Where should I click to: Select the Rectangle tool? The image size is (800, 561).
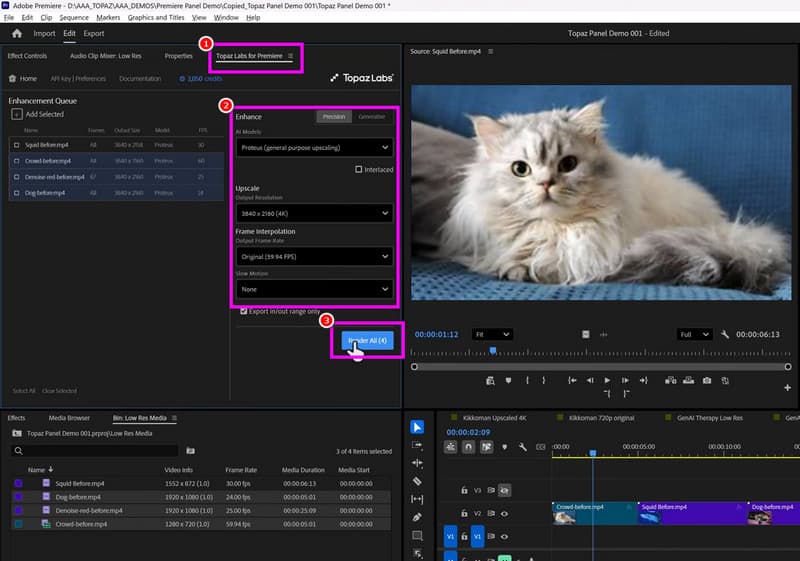[x=417, y=536]
